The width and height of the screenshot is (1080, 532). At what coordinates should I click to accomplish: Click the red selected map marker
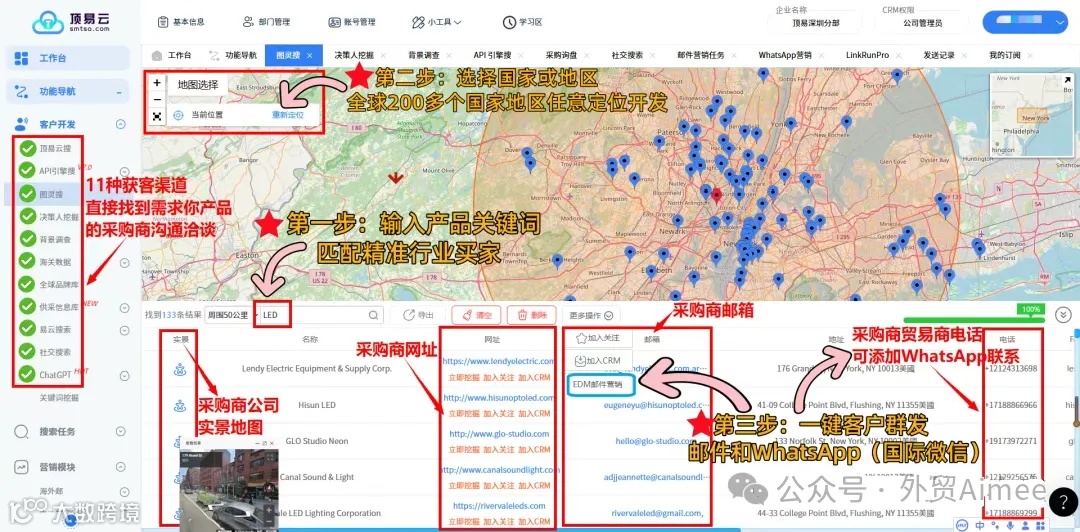tap(716, 196)
